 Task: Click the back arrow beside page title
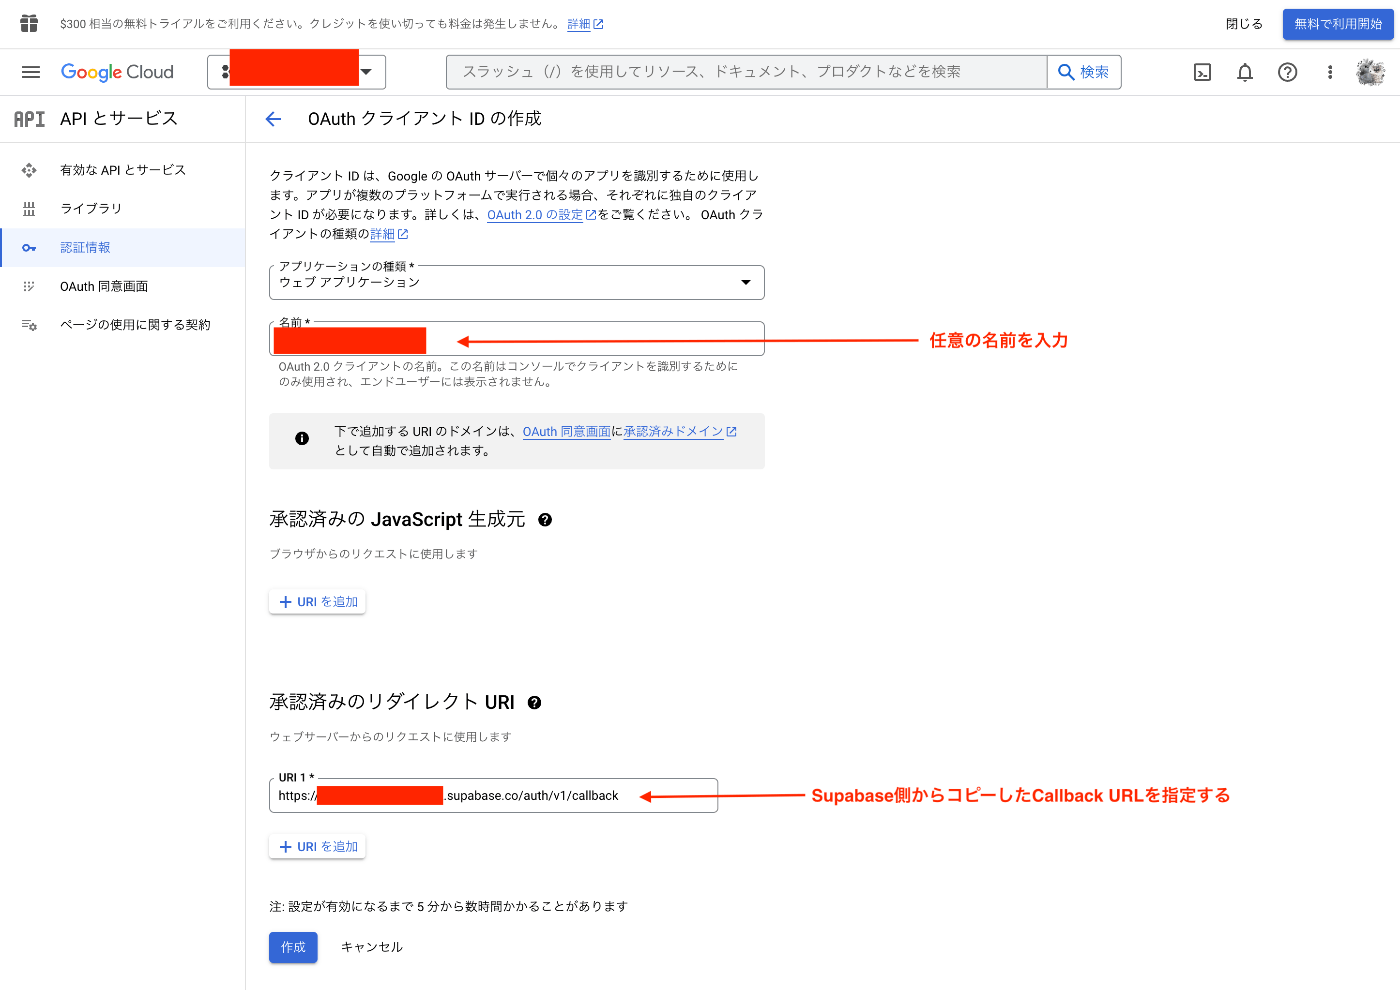click(274, 119)
